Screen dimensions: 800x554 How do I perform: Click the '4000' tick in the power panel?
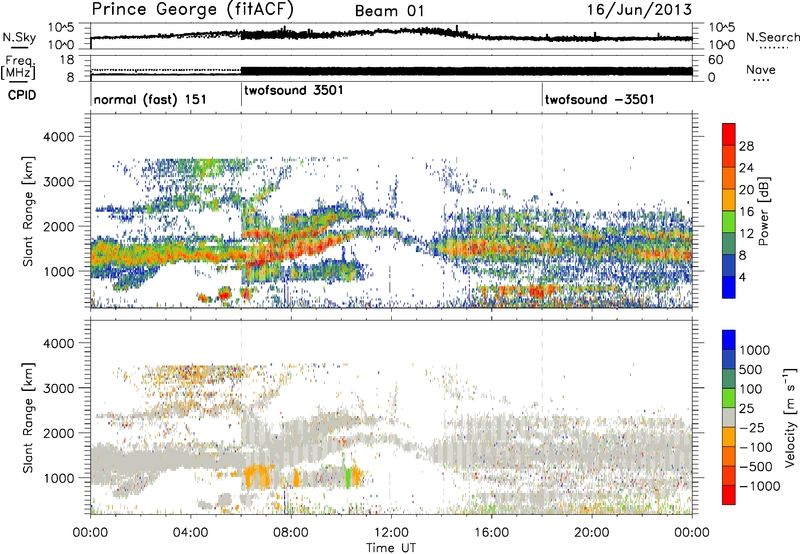point(58,137)
